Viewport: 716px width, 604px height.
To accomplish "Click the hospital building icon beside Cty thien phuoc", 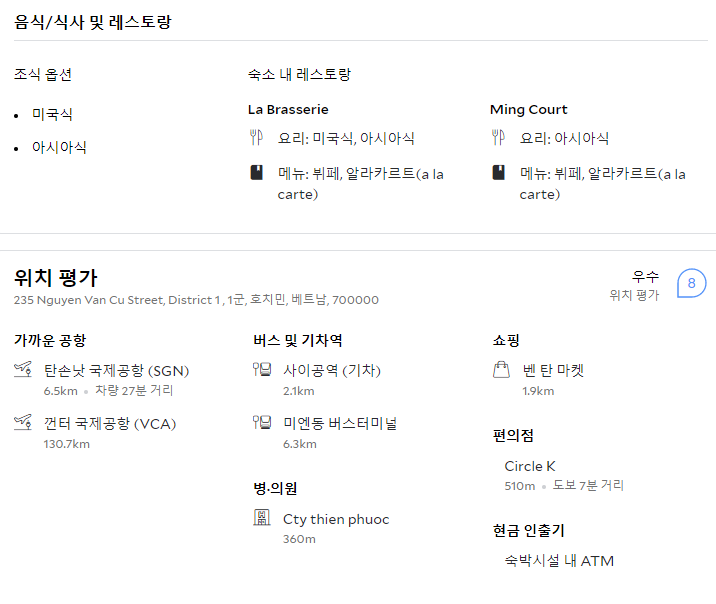I will coord(262,518).
